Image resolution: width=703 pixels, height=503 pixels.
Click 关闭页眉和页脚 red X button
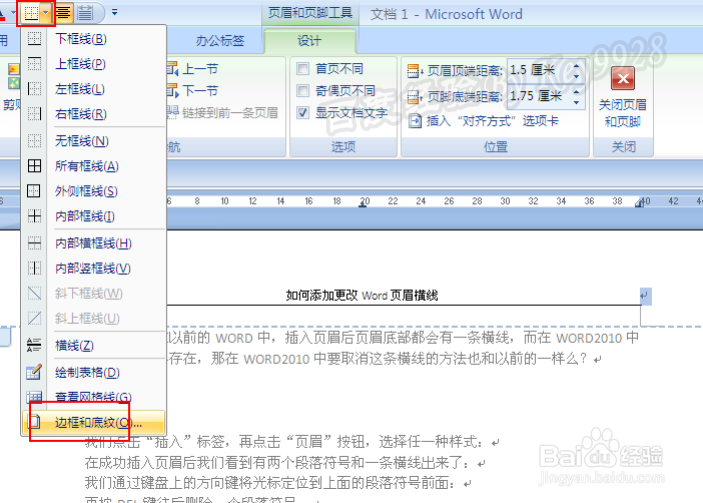(x=623, y=79)
